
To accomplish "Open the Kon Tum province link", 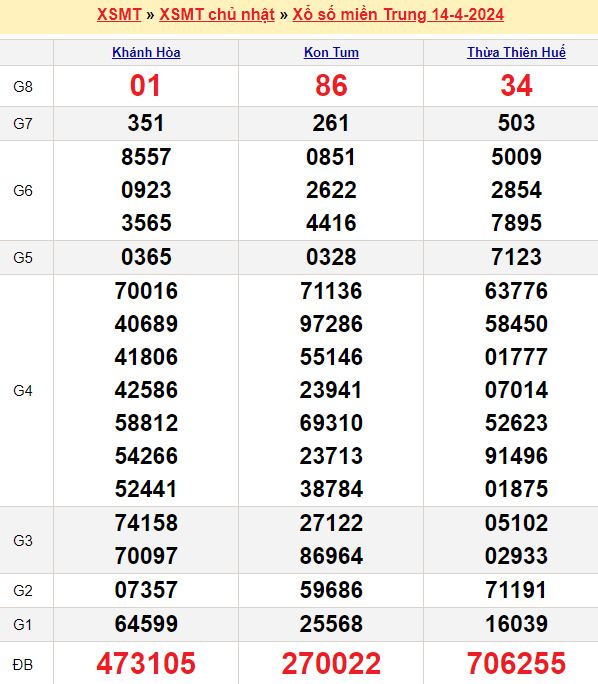I will point(331,52).
